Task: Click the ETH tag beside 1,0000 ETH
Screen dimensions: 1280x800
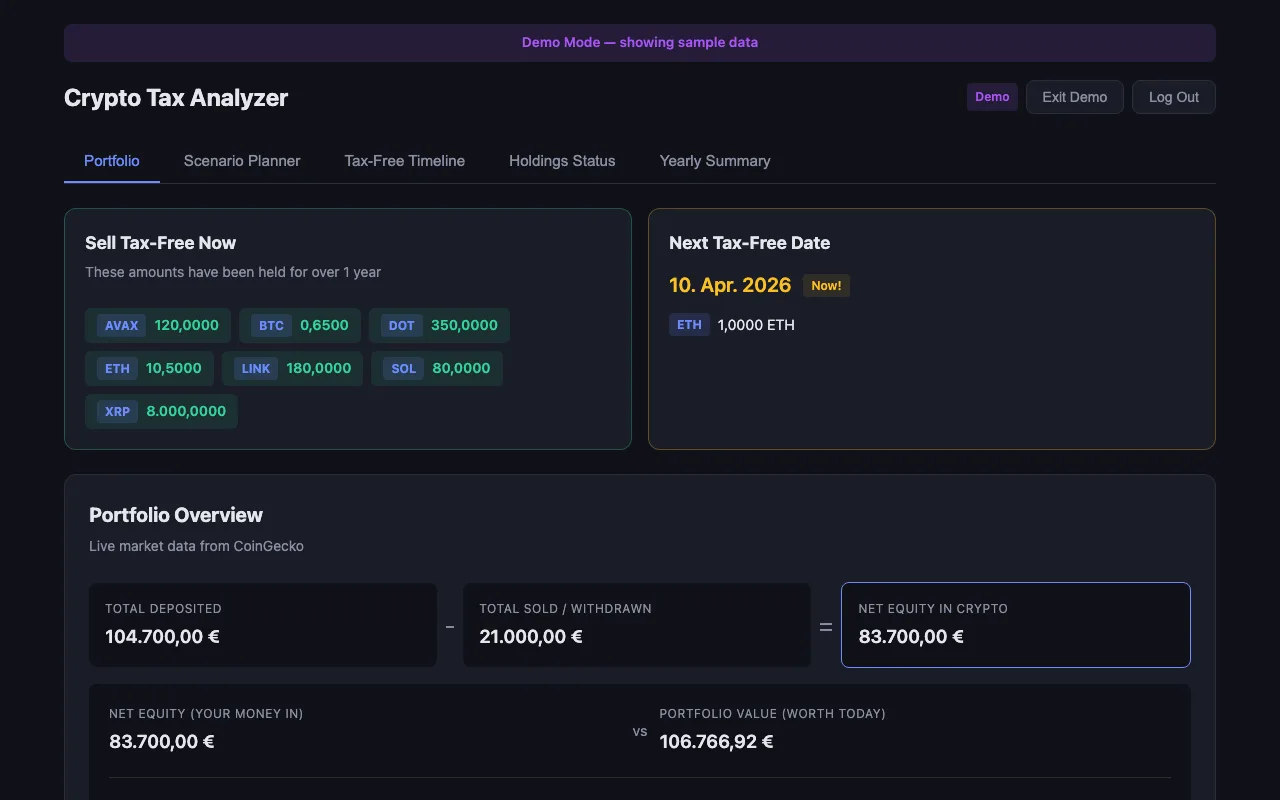Action: click(x=689, y=325)
